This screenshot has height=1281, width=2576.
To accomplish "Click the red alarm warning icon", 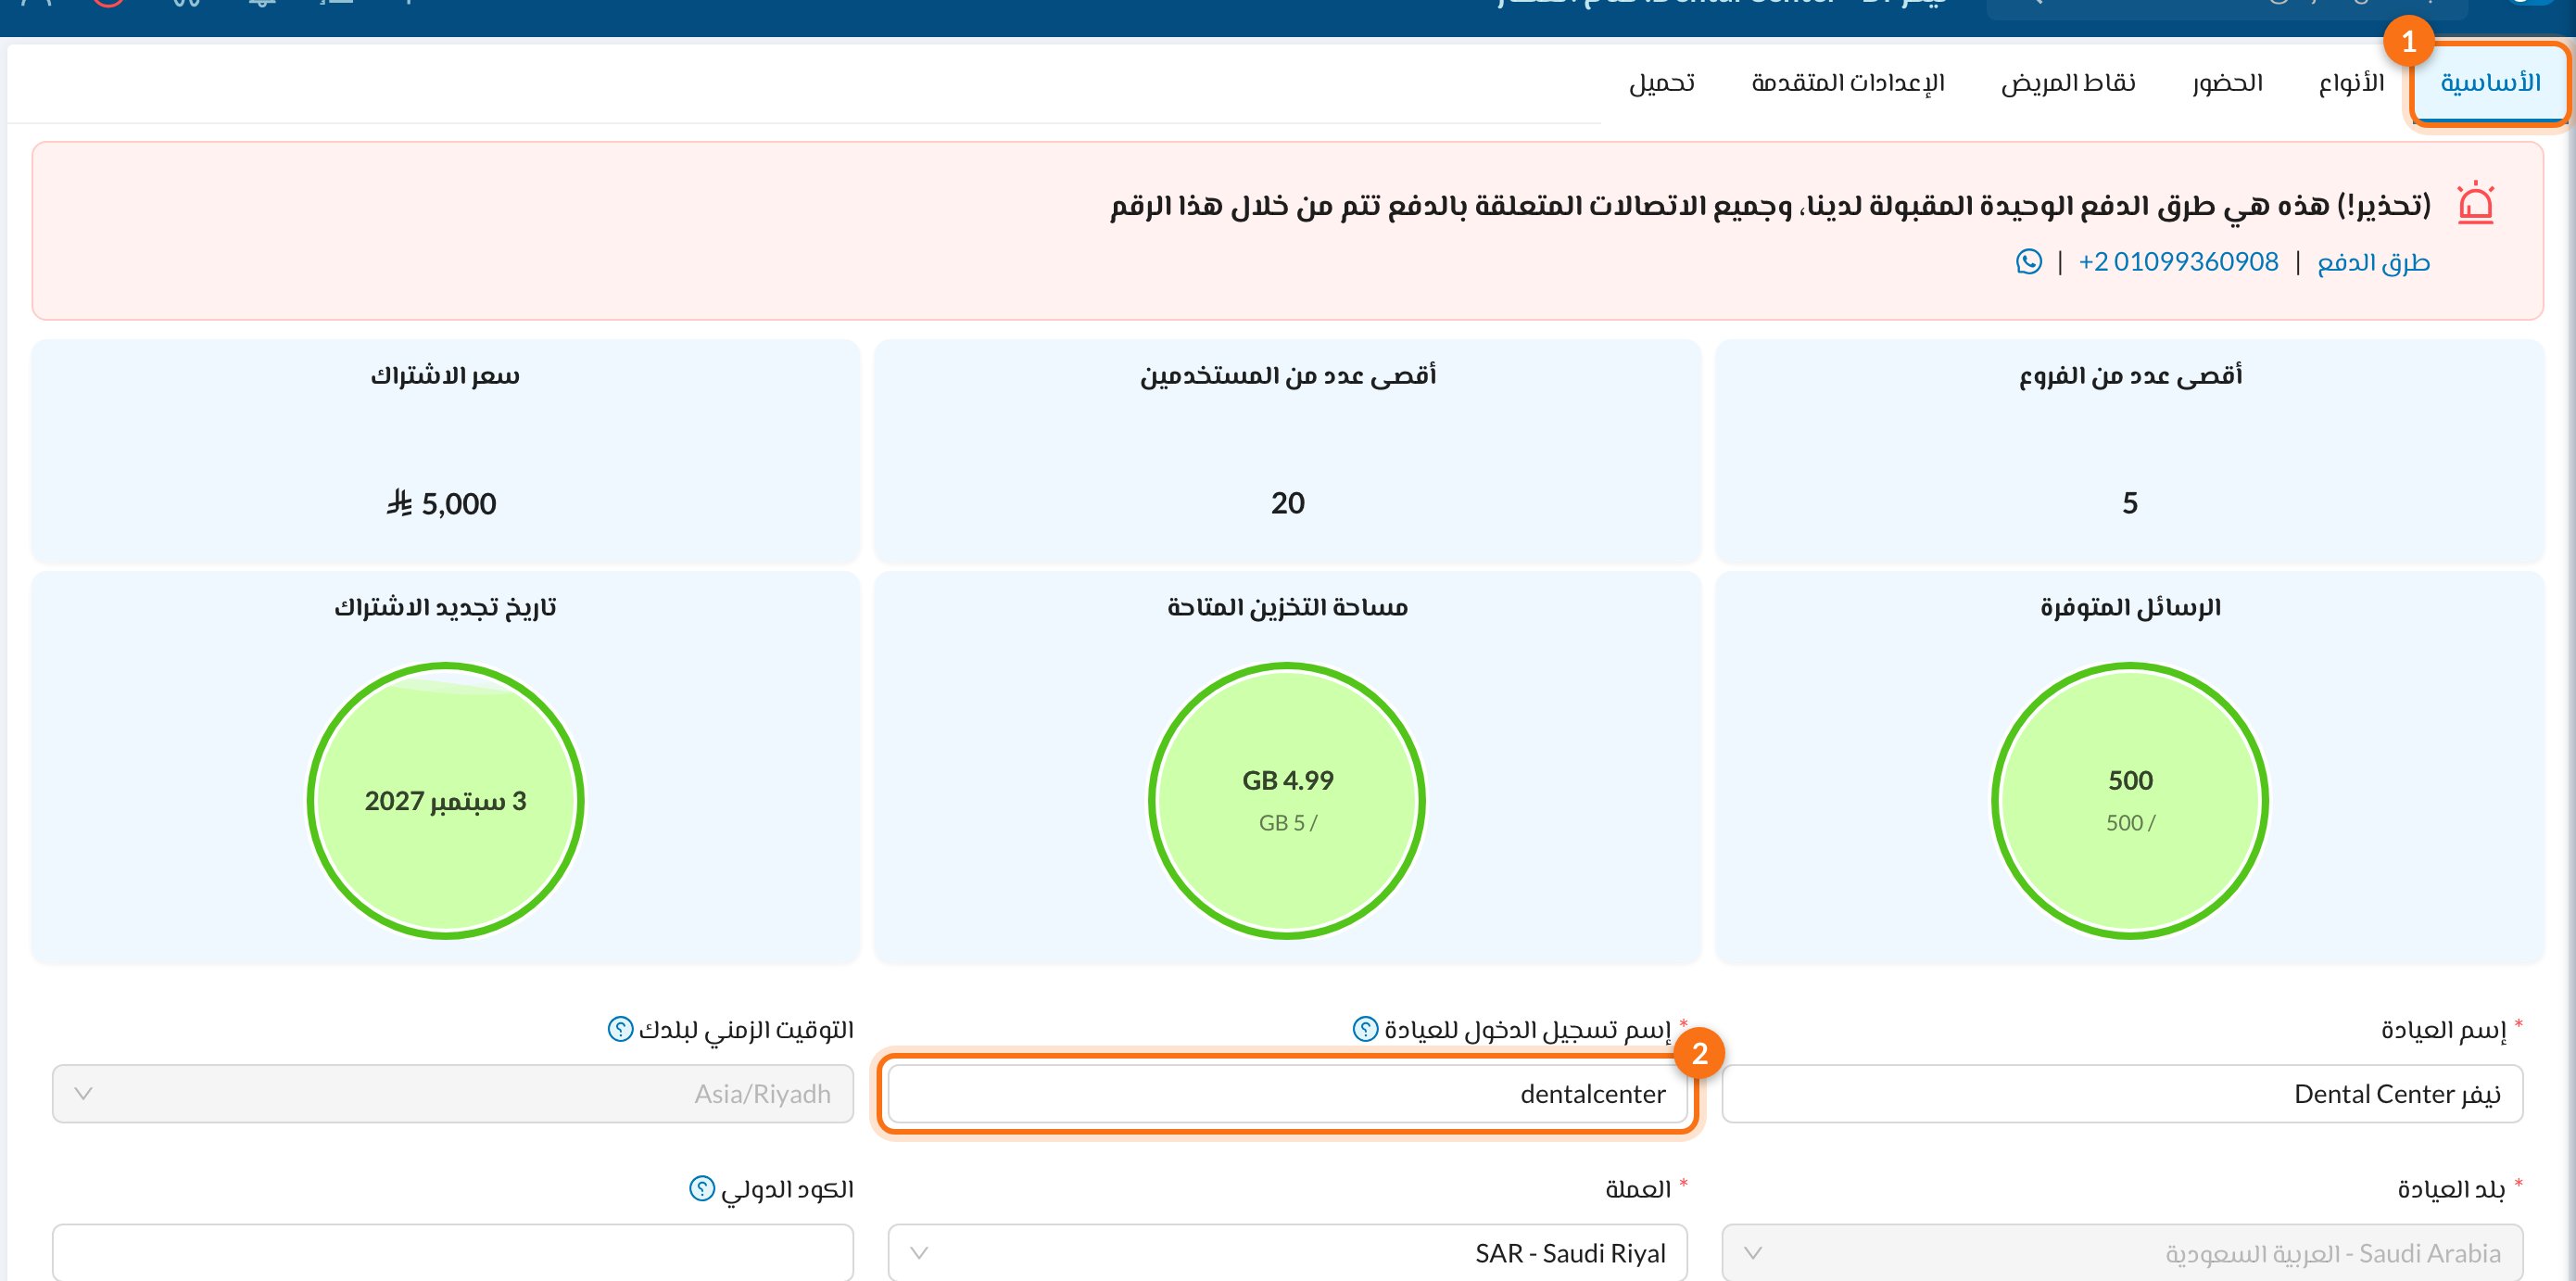I will click(x=2476, y=203).
